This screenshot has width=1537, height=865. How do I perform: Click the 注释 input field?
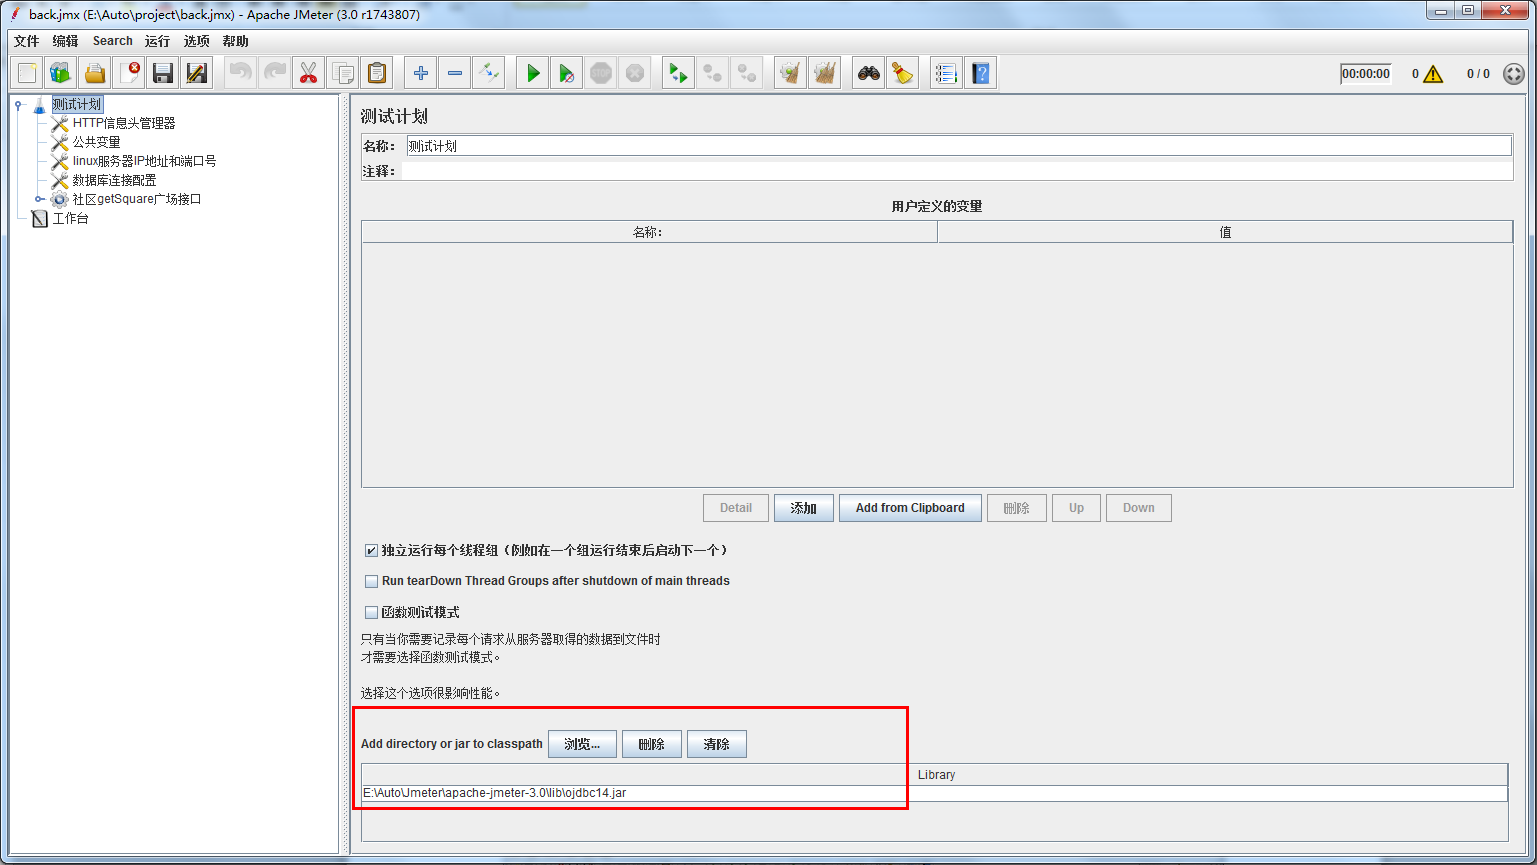click(957, 171)
